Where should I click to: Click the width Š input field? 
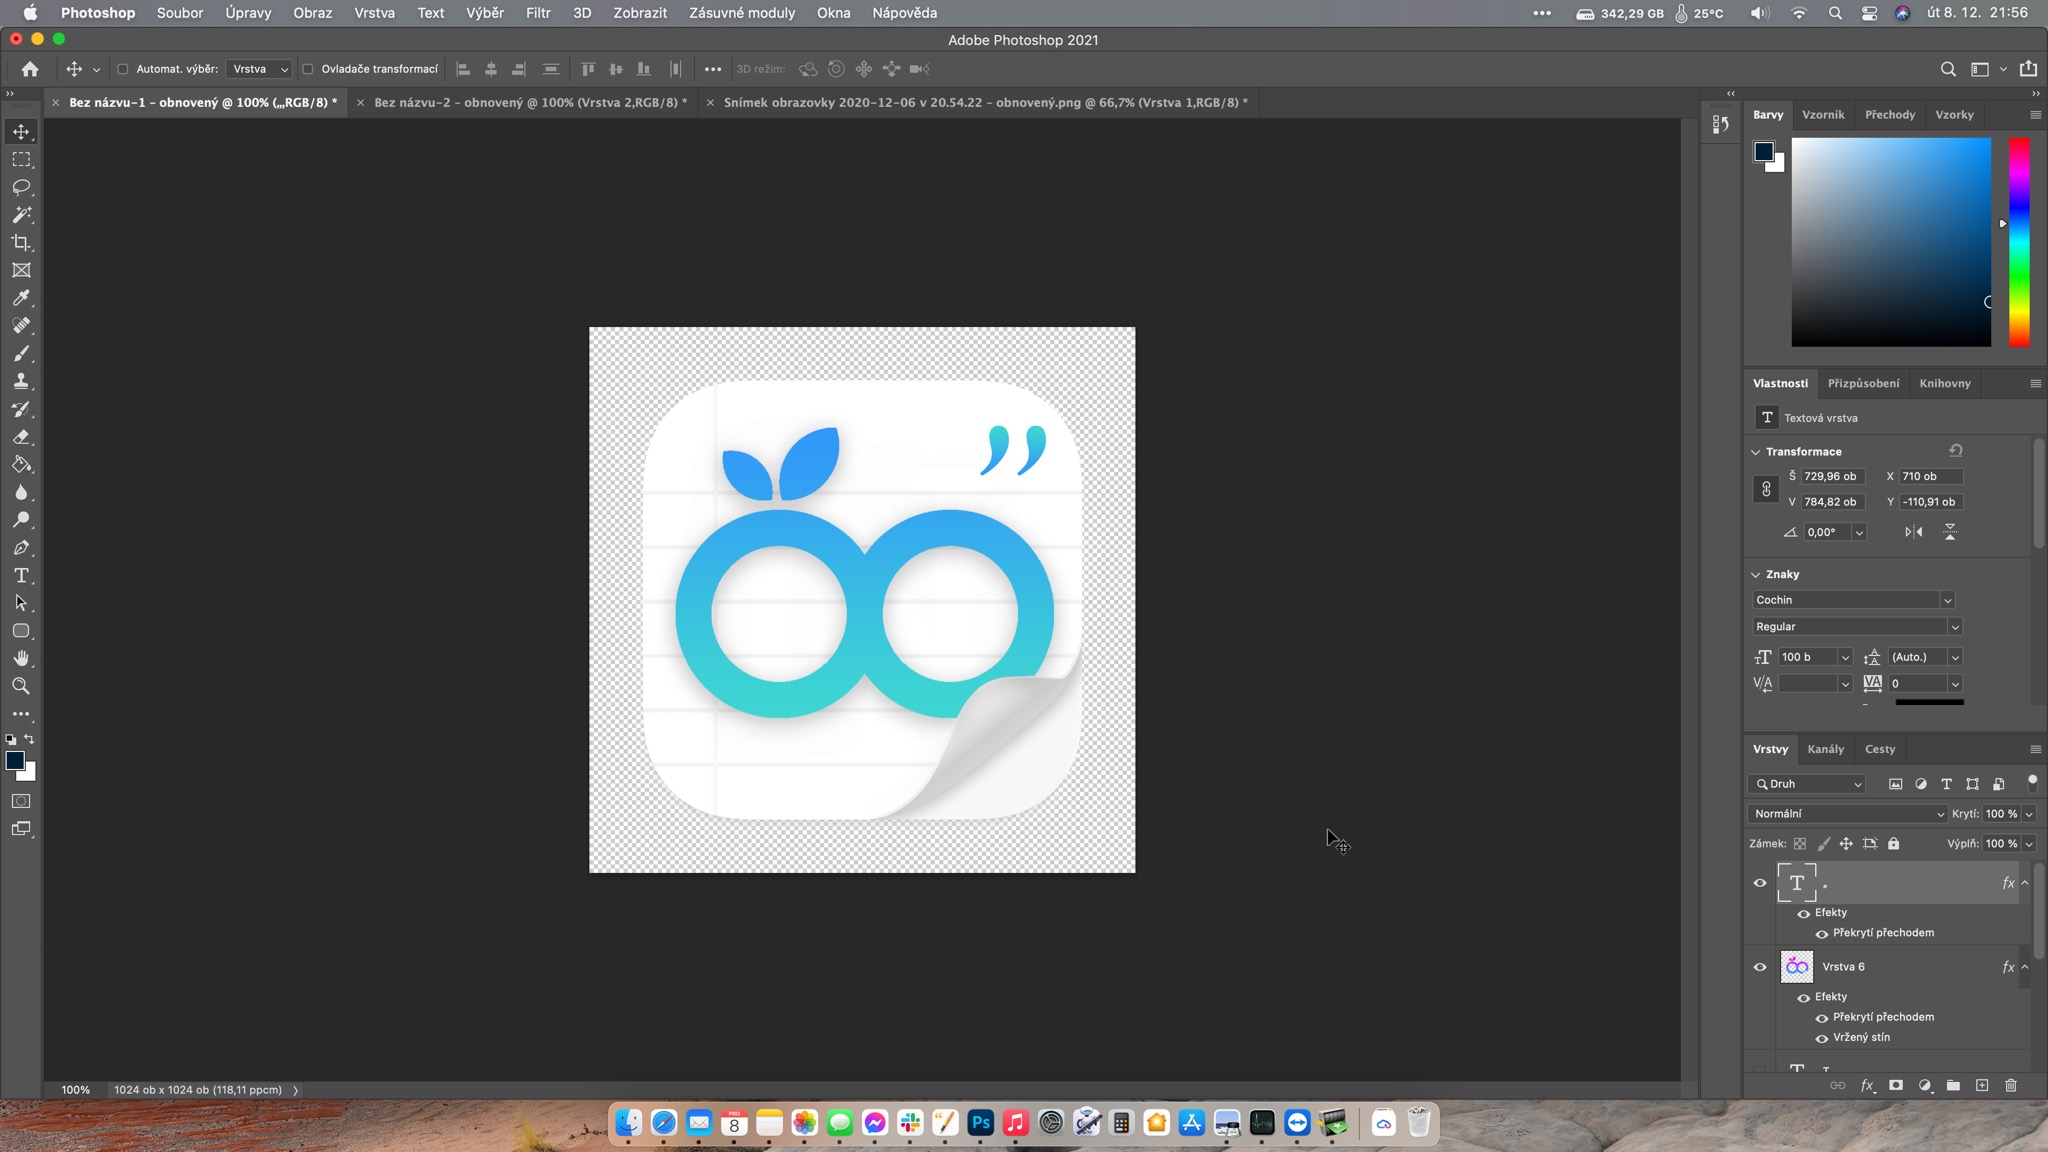(x=1831, y=476)
